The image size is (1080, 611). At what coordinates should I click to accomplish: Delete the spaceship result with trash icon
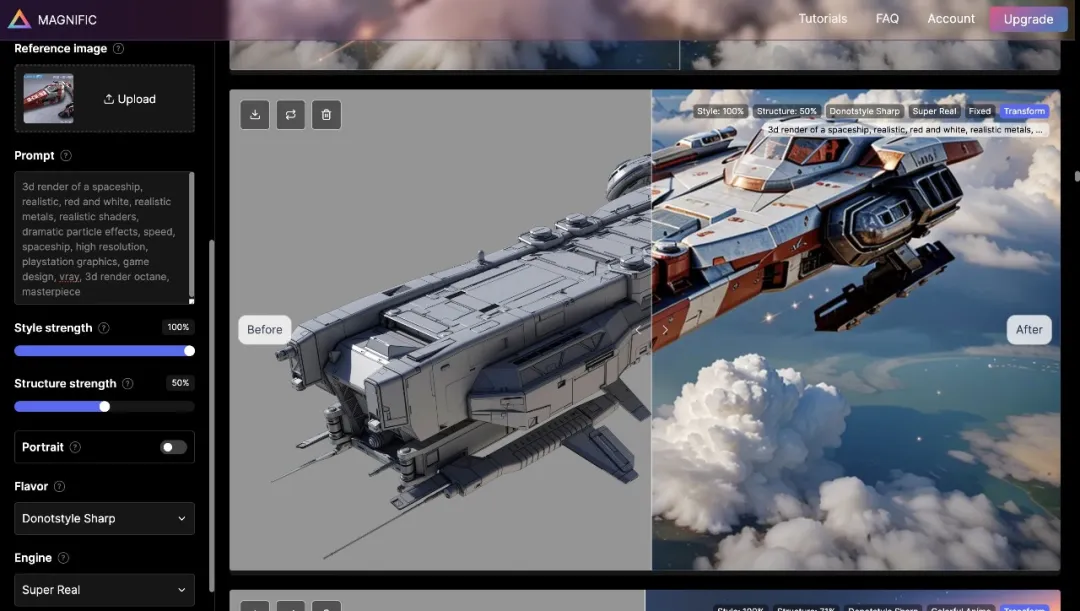326,114
